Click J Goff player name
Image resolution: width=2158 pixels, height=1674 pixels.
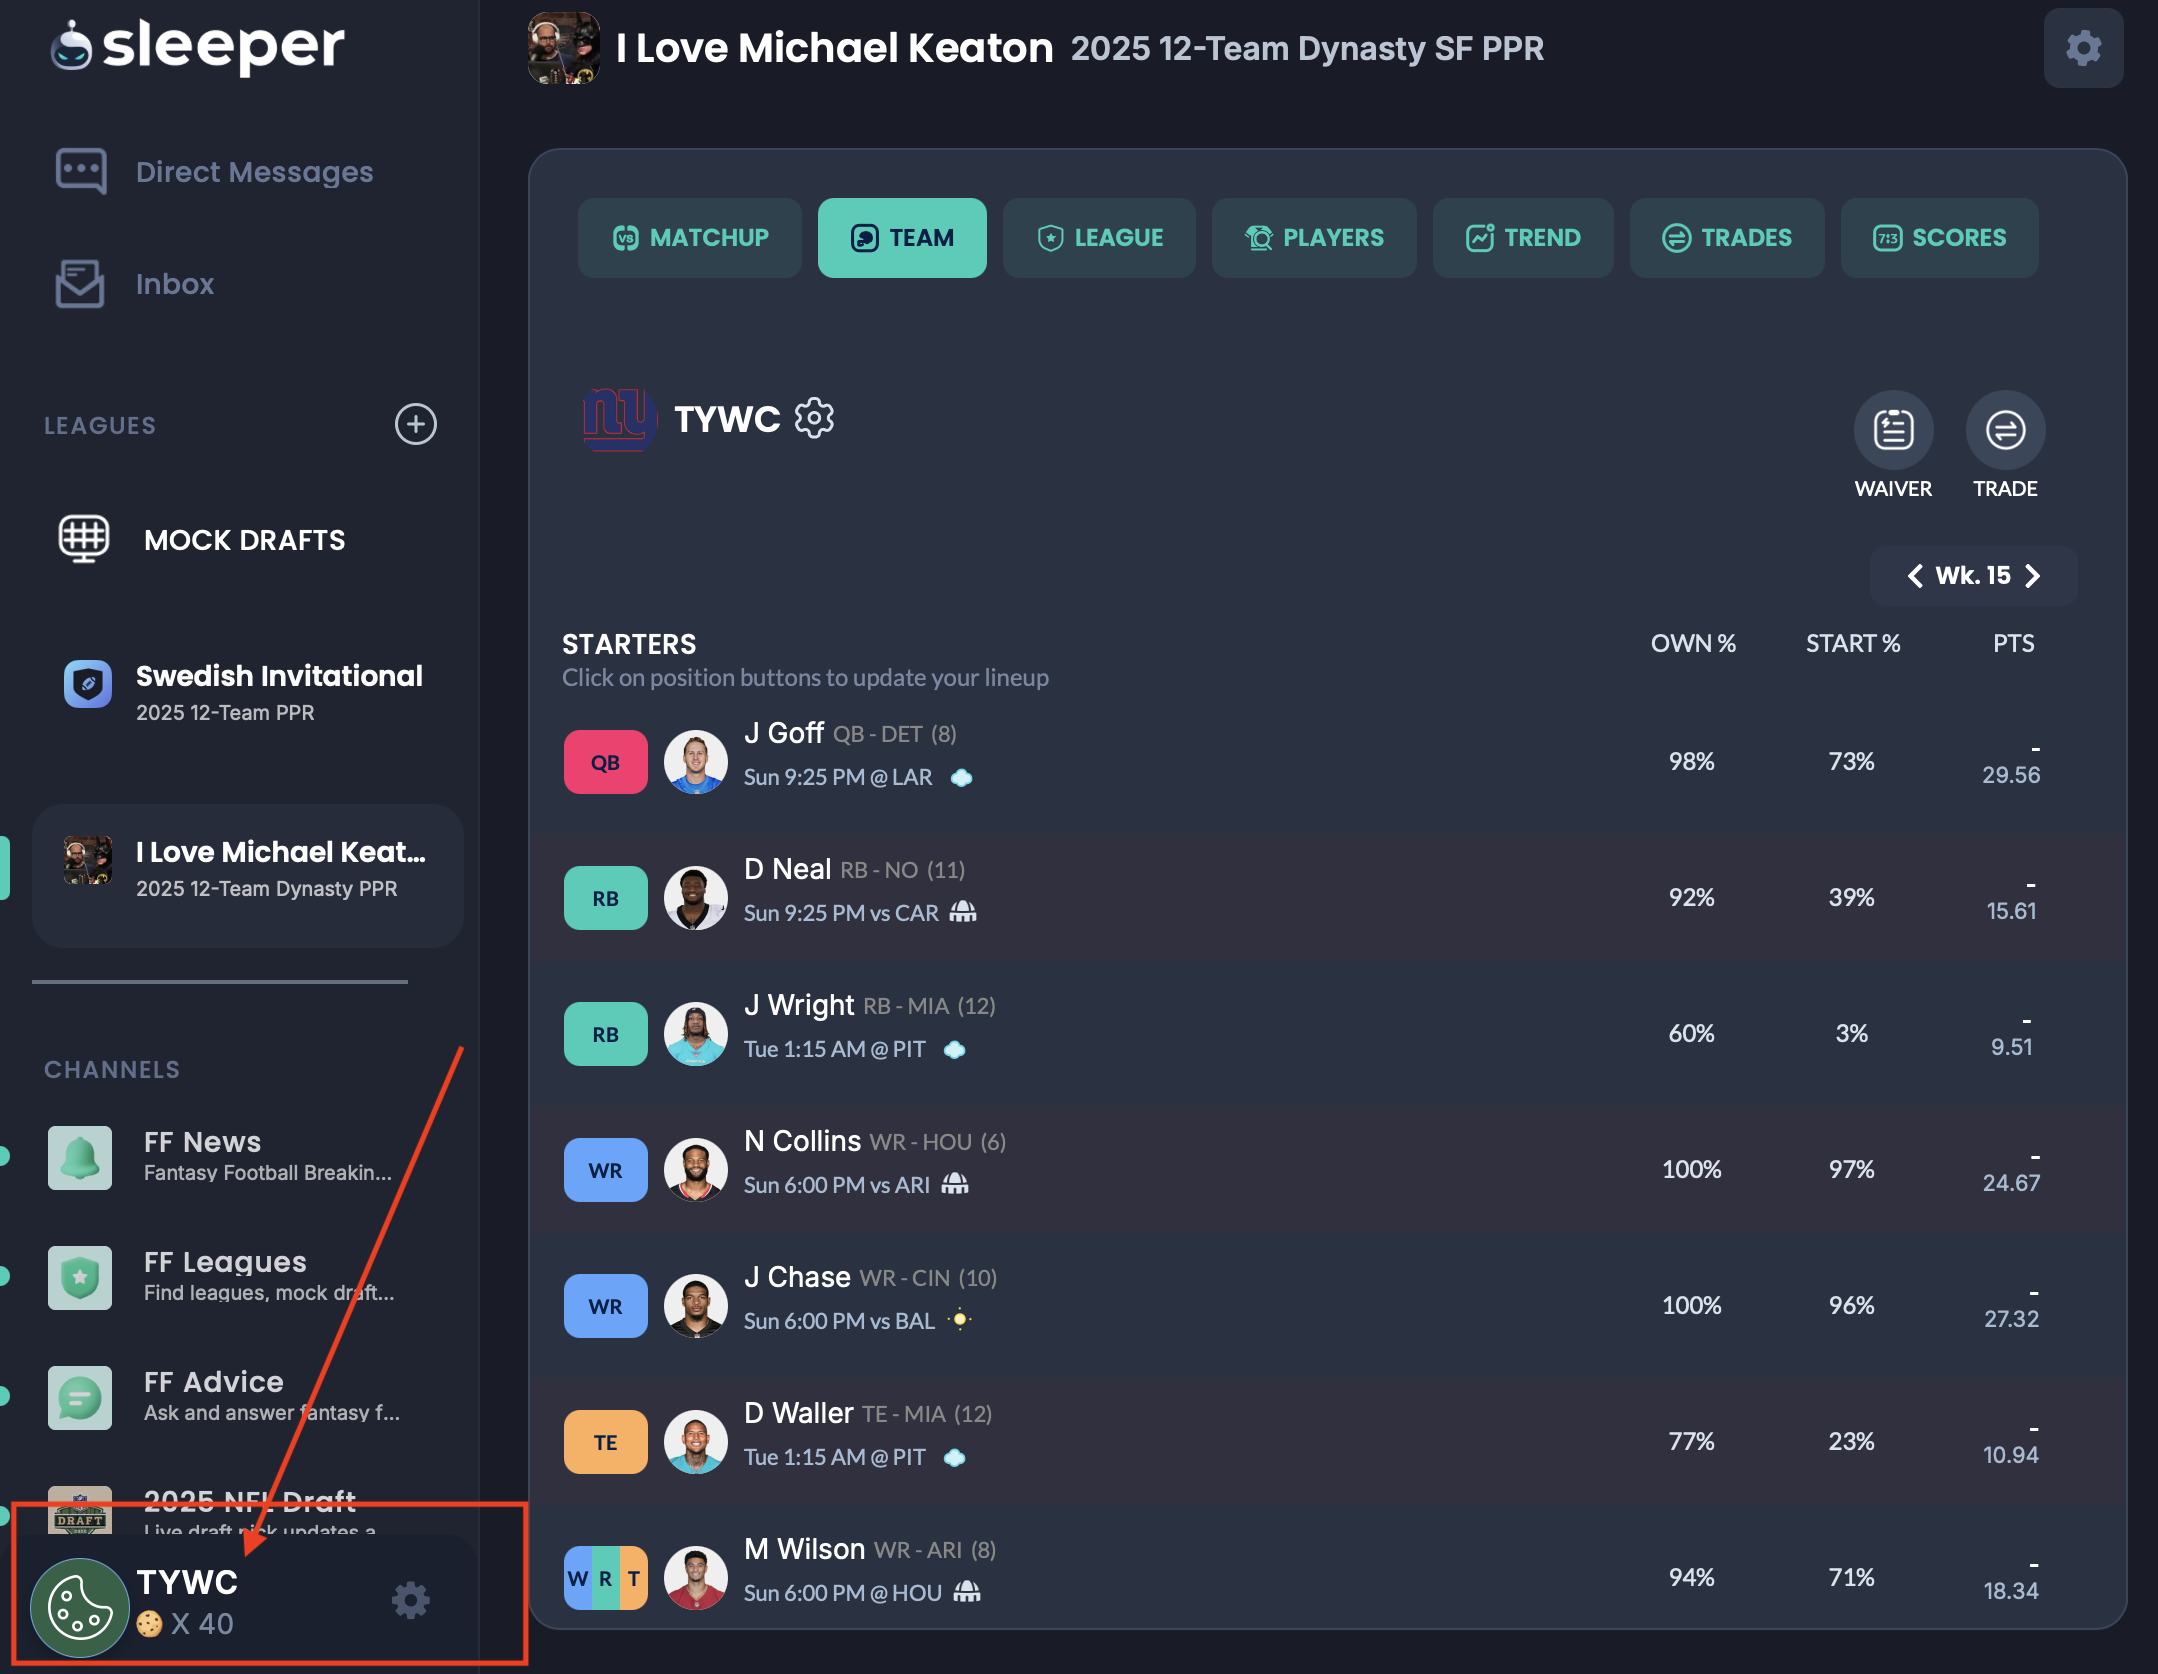tap(784, 733)
